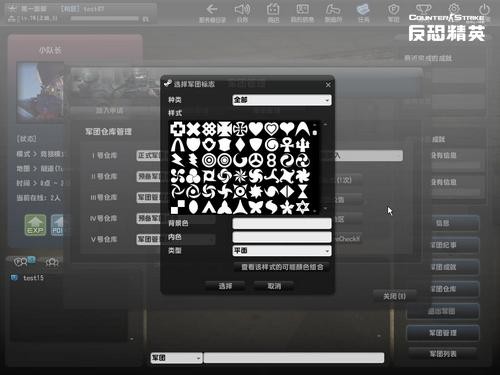Click the emblem list scrollbar thumb
Screen dimensions: 500x375
click(315, 133)
